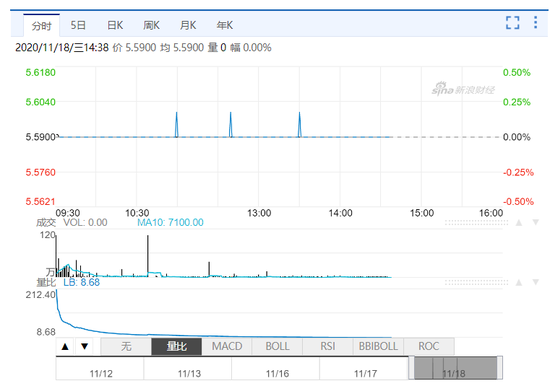Switch to the 日K tab
This screenshot has width=550, height=386.
(115, 26)
